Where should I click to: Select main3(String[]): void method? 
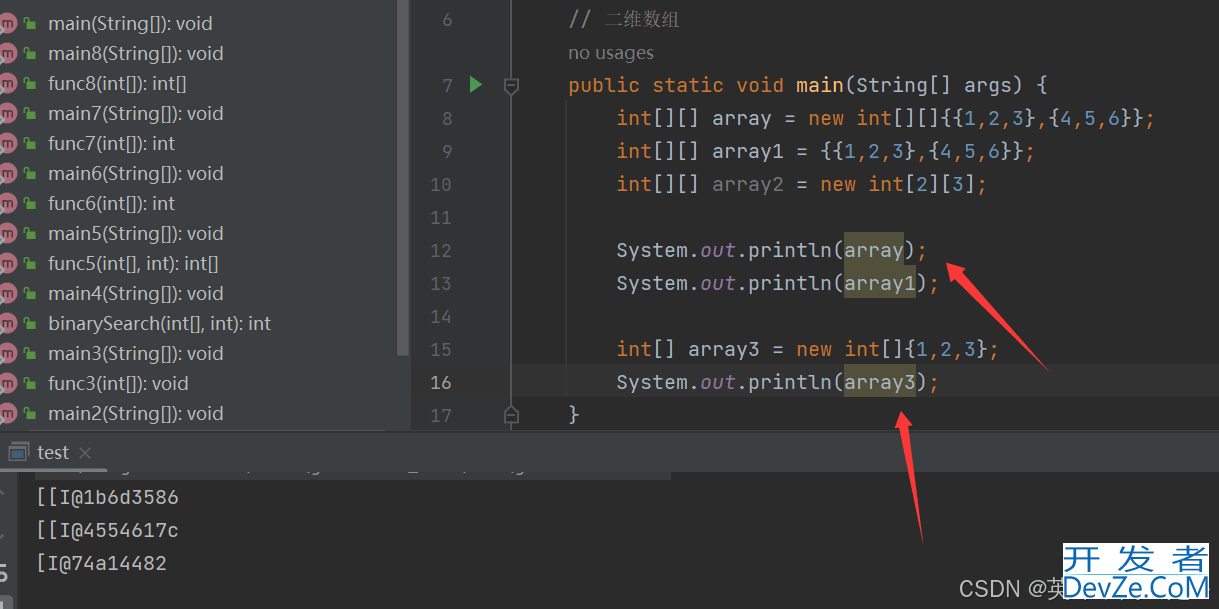coord(136,353)
